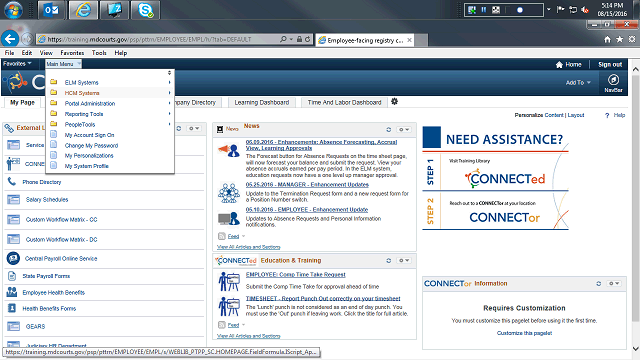Switch to Time And Labor Dashboard tab
This screenshot has width=640, height=360.
tap(344, 102)
